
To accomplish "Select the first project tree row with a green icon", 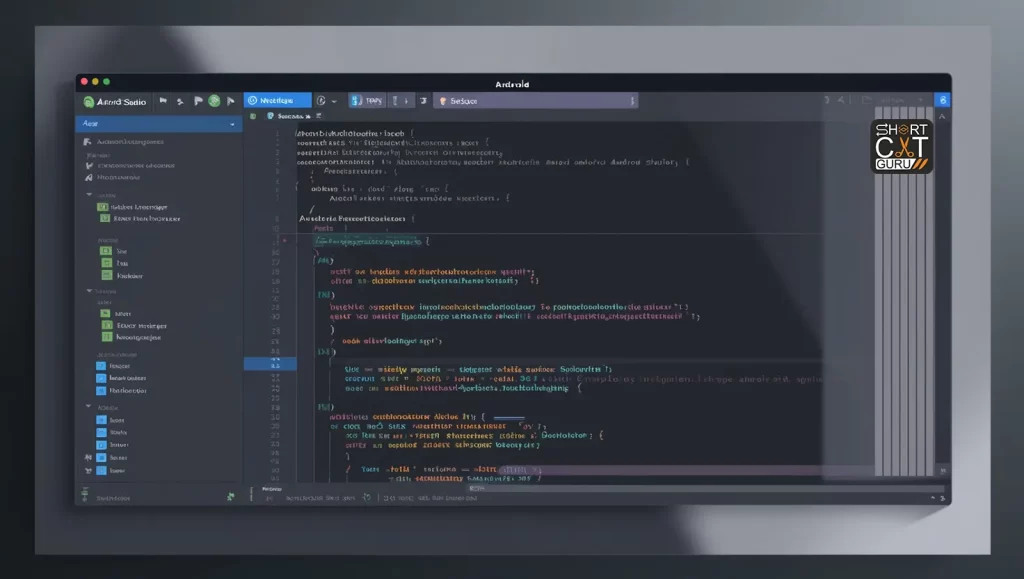I will tap(133, 207).
